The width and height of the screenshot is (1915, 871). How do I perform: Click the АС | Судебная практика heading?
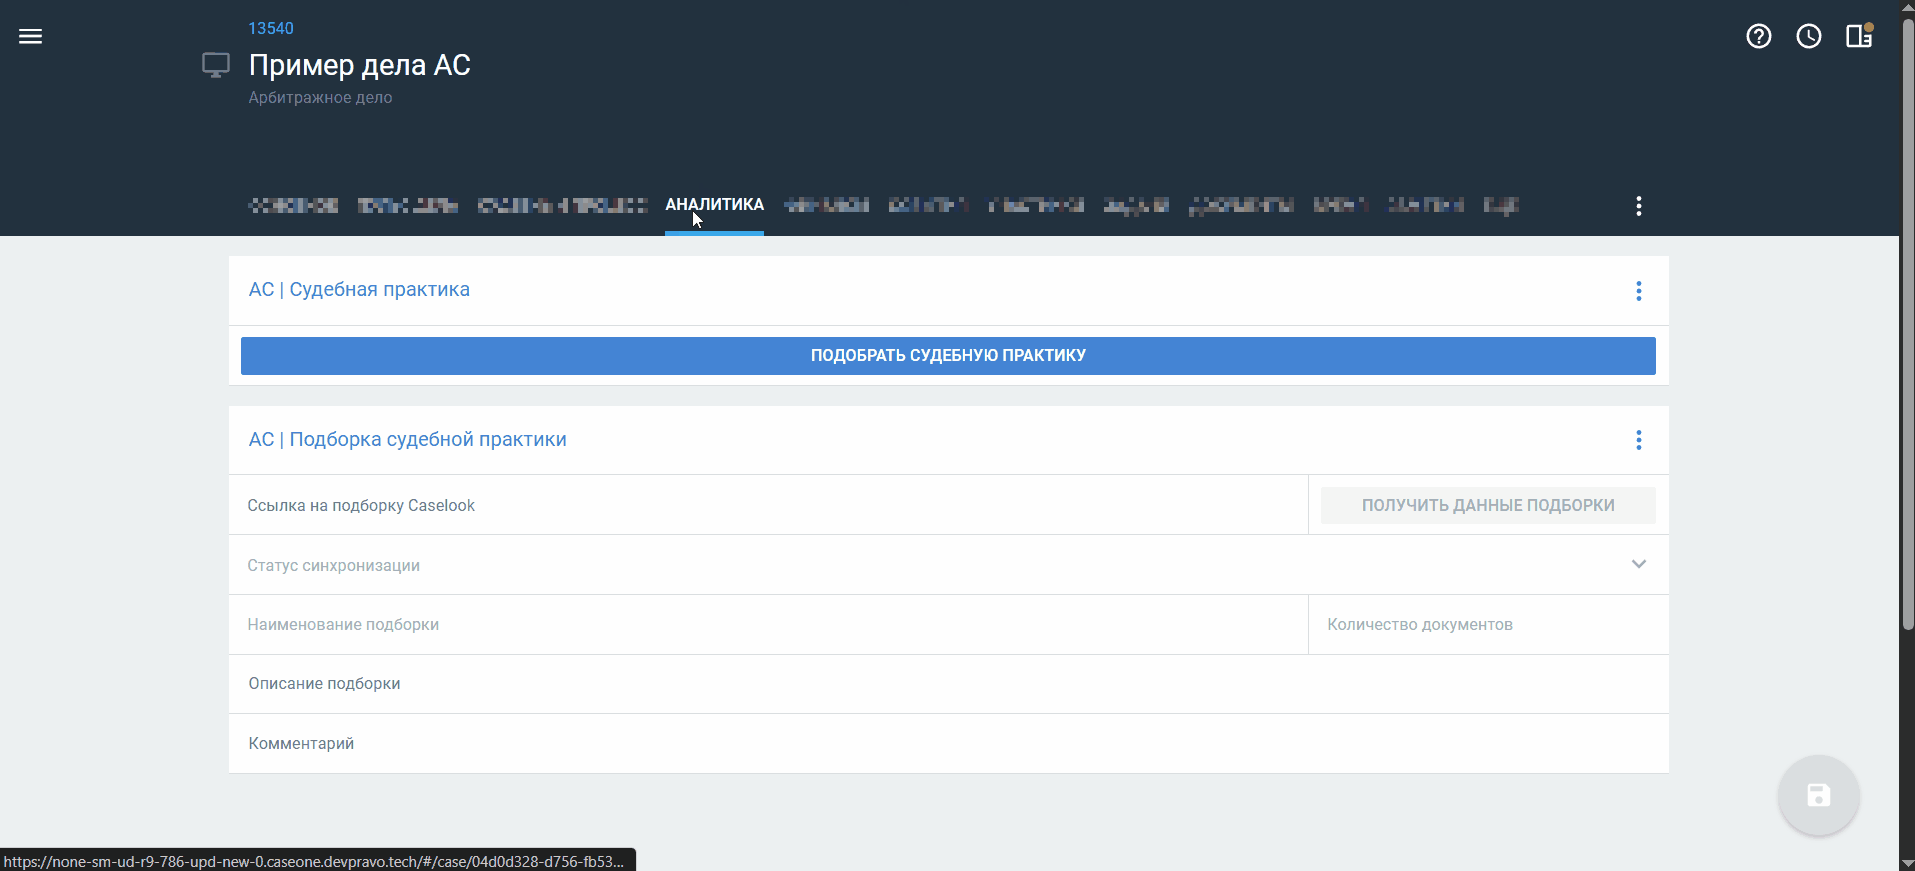tap(359, 290)
